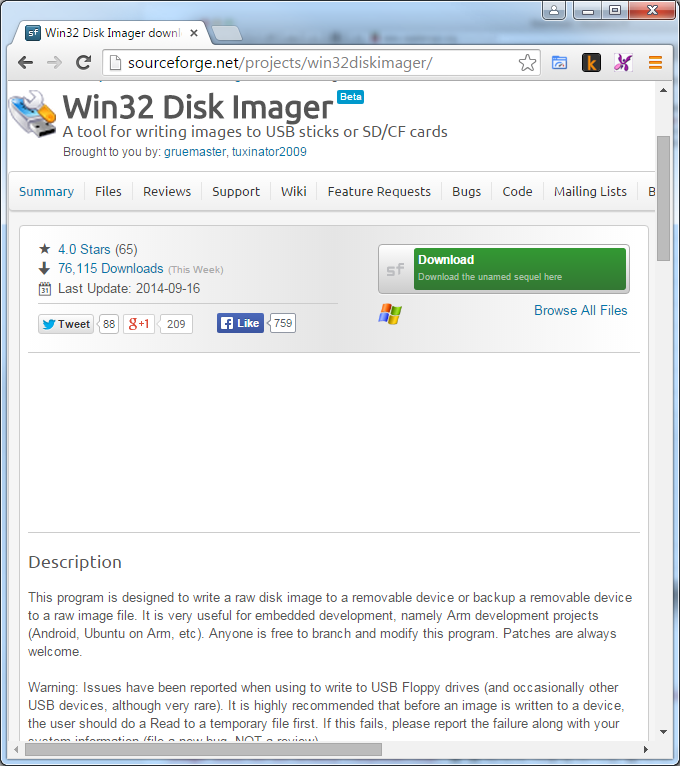680x766 pixels.
Task: Bookmark this page with the star icon
Action: pos(527,63)
